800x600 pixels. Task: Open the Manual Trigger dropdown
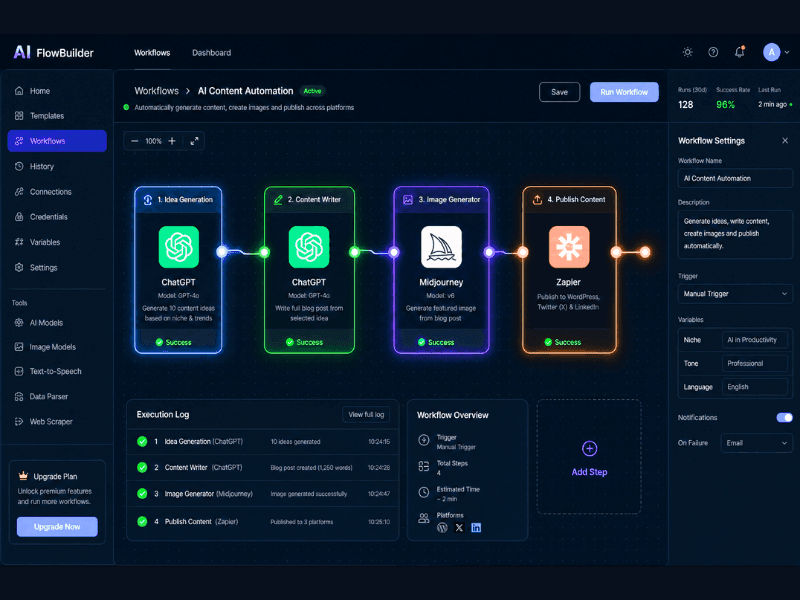pos(735,294)
